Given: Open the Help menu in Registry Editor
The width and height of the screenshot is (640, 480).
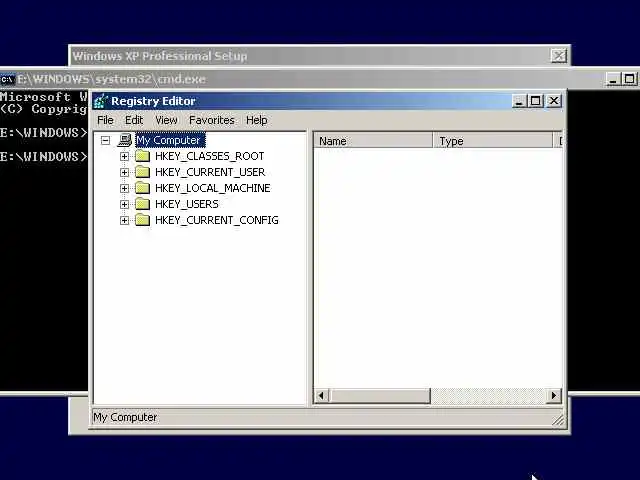Looking at the screenshot, I should [x=256, y=120].
